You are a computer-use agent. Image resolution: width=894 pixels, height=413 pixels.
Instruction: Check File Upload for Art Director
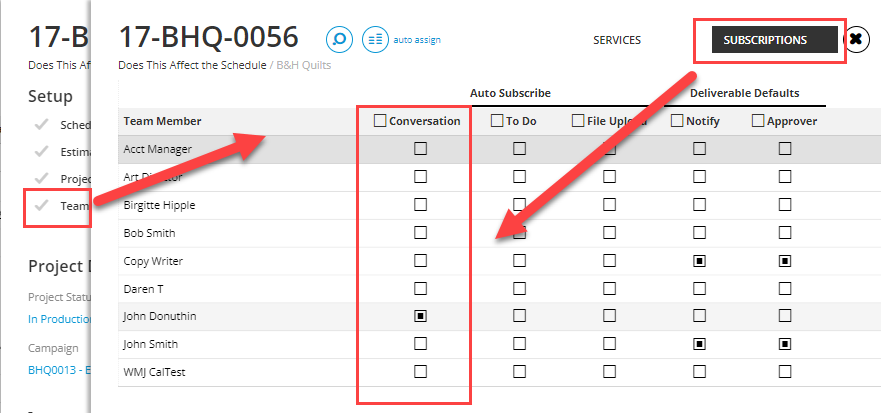click(609, 176)
